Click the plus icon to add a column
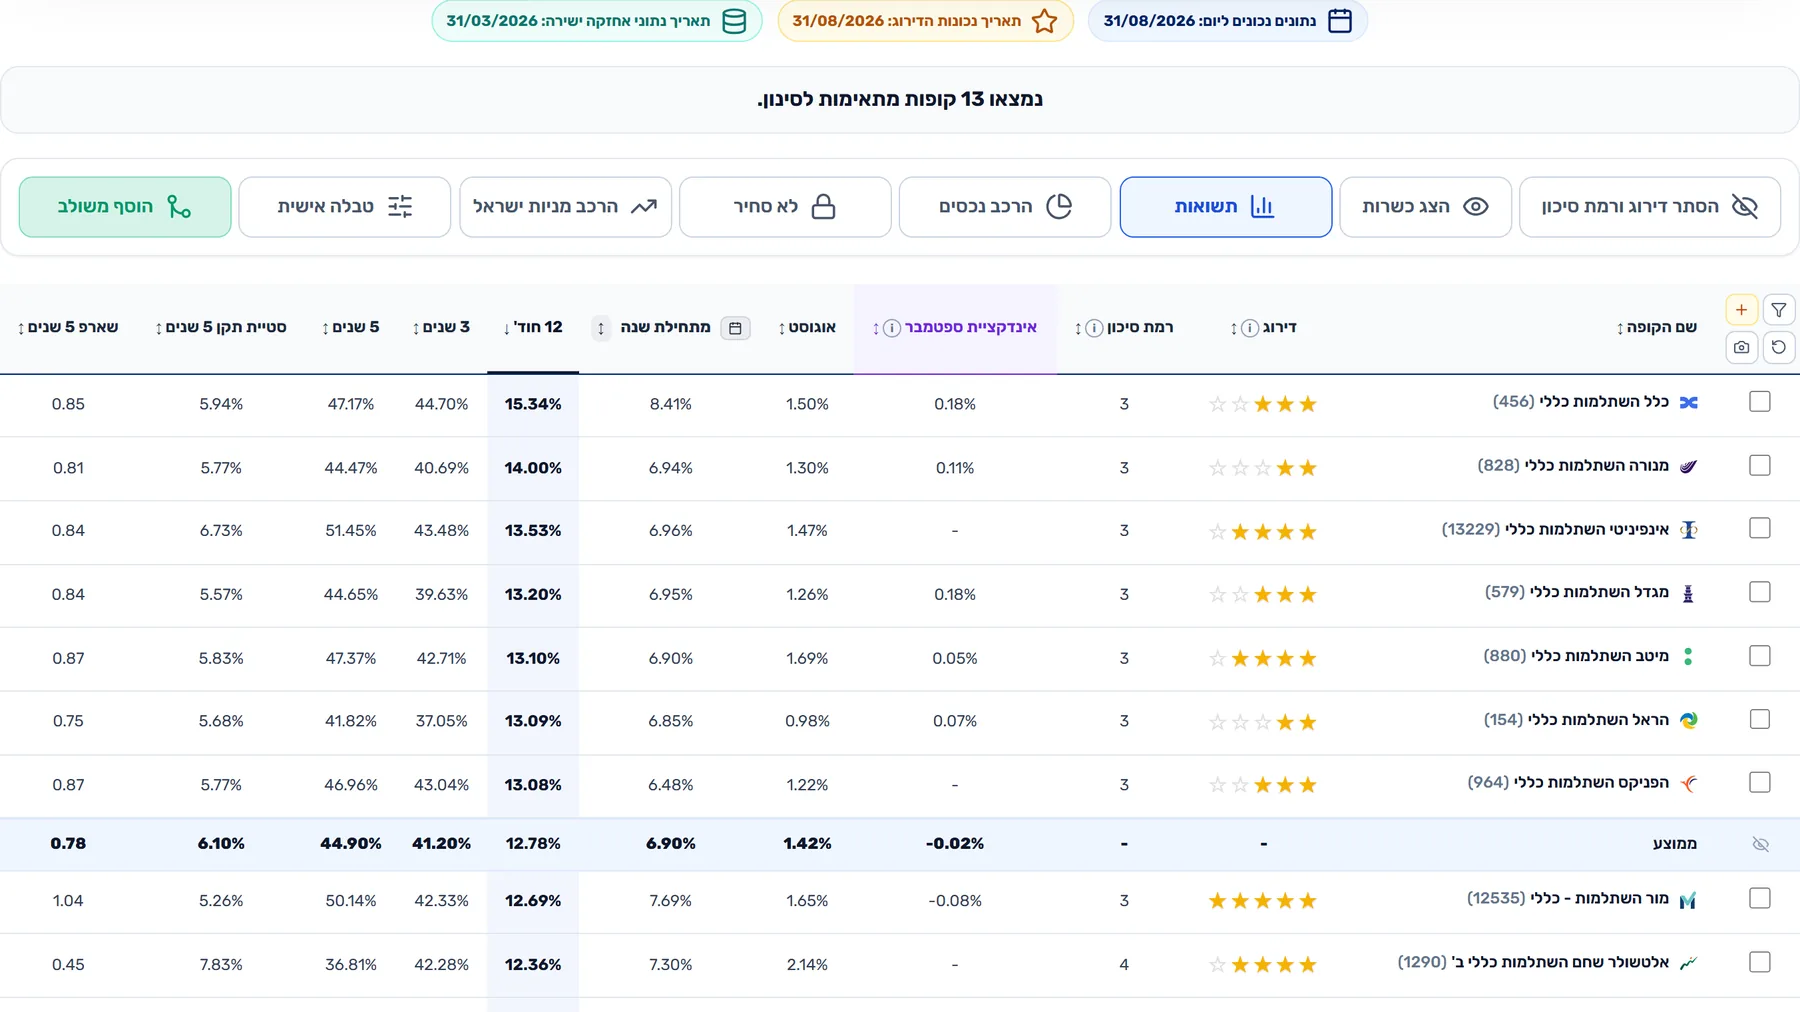 click(1741, 310)
